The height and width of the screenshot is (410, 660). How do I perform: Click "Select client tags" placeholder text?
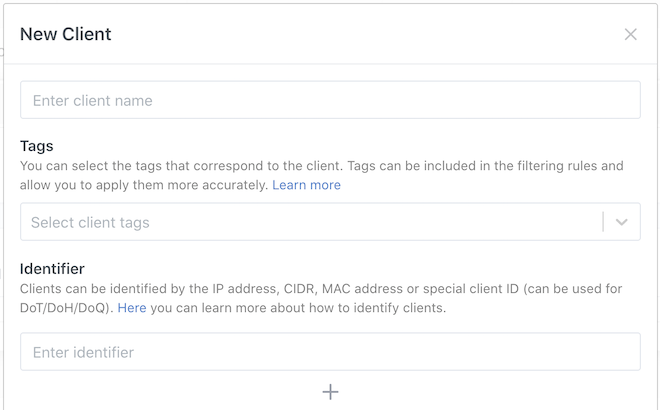click(90, 222)
